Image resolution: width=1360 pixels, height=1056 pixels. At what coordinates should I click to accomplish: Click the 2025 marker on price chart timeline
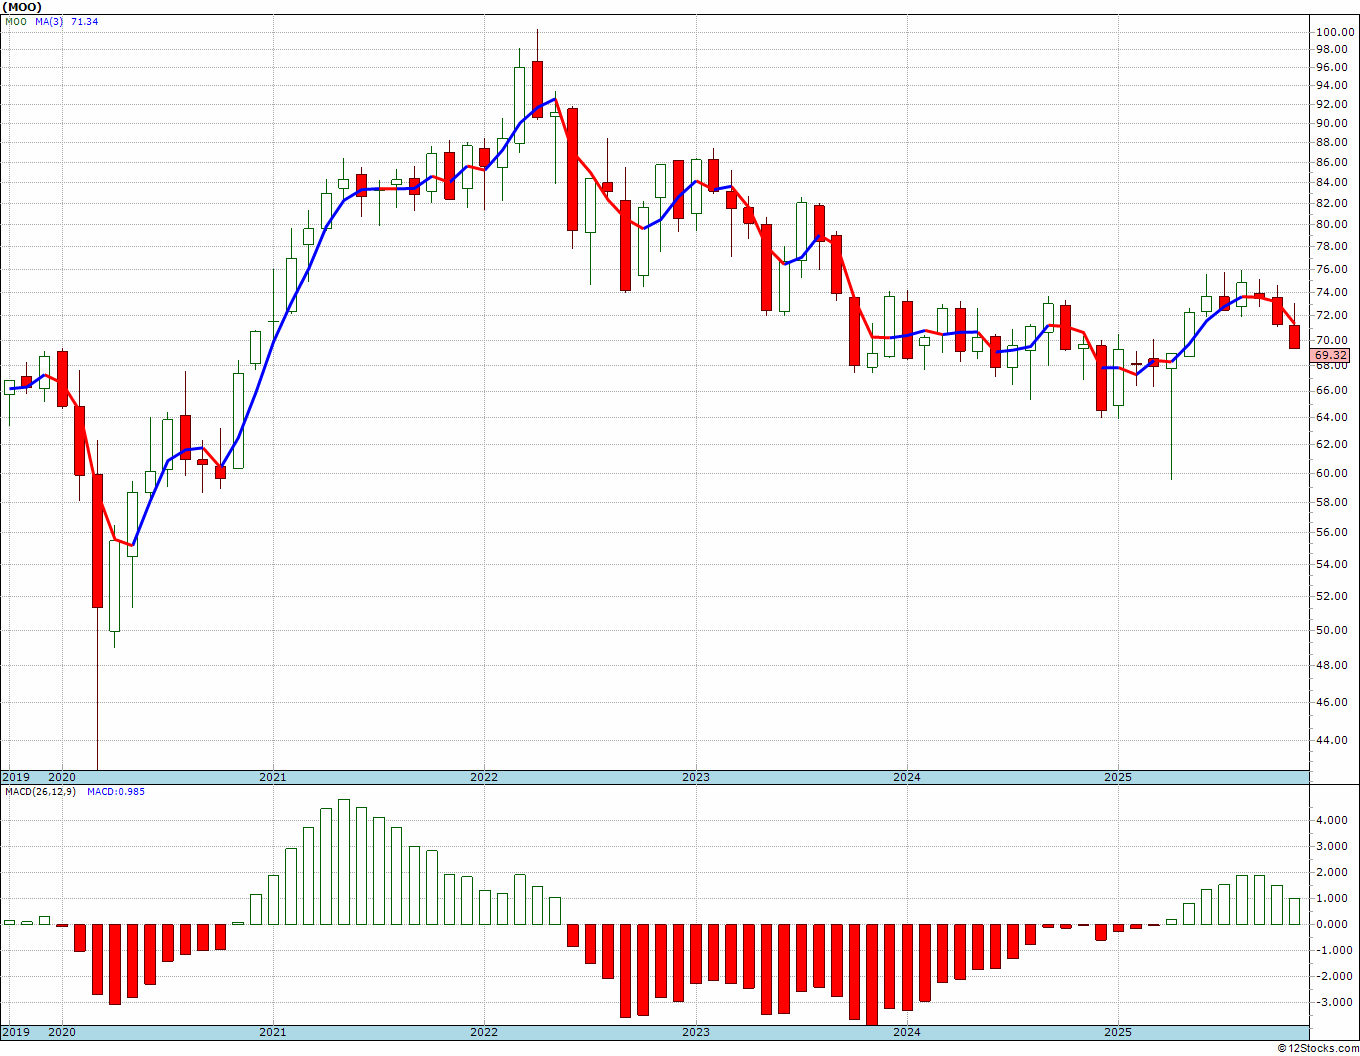[1118, 777]
